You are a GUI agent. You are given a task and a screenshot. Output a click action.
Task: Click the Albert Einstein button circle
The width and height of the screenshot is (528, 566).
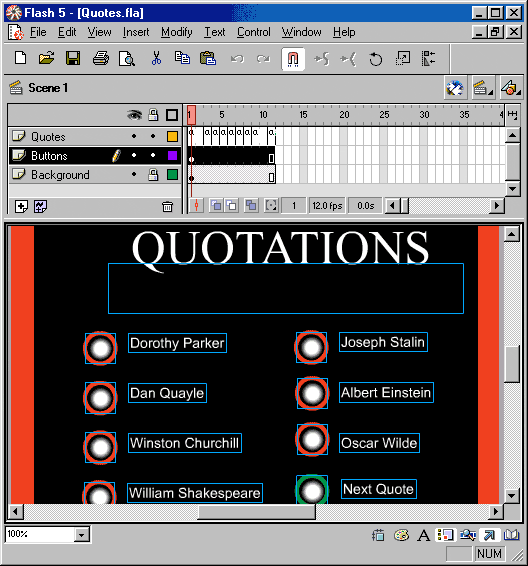(312, 393)
